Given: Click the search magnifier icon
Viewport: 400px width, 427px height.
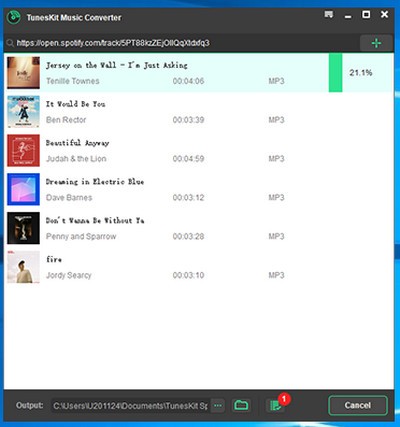Looking at the screenshot, I should 10,43.
